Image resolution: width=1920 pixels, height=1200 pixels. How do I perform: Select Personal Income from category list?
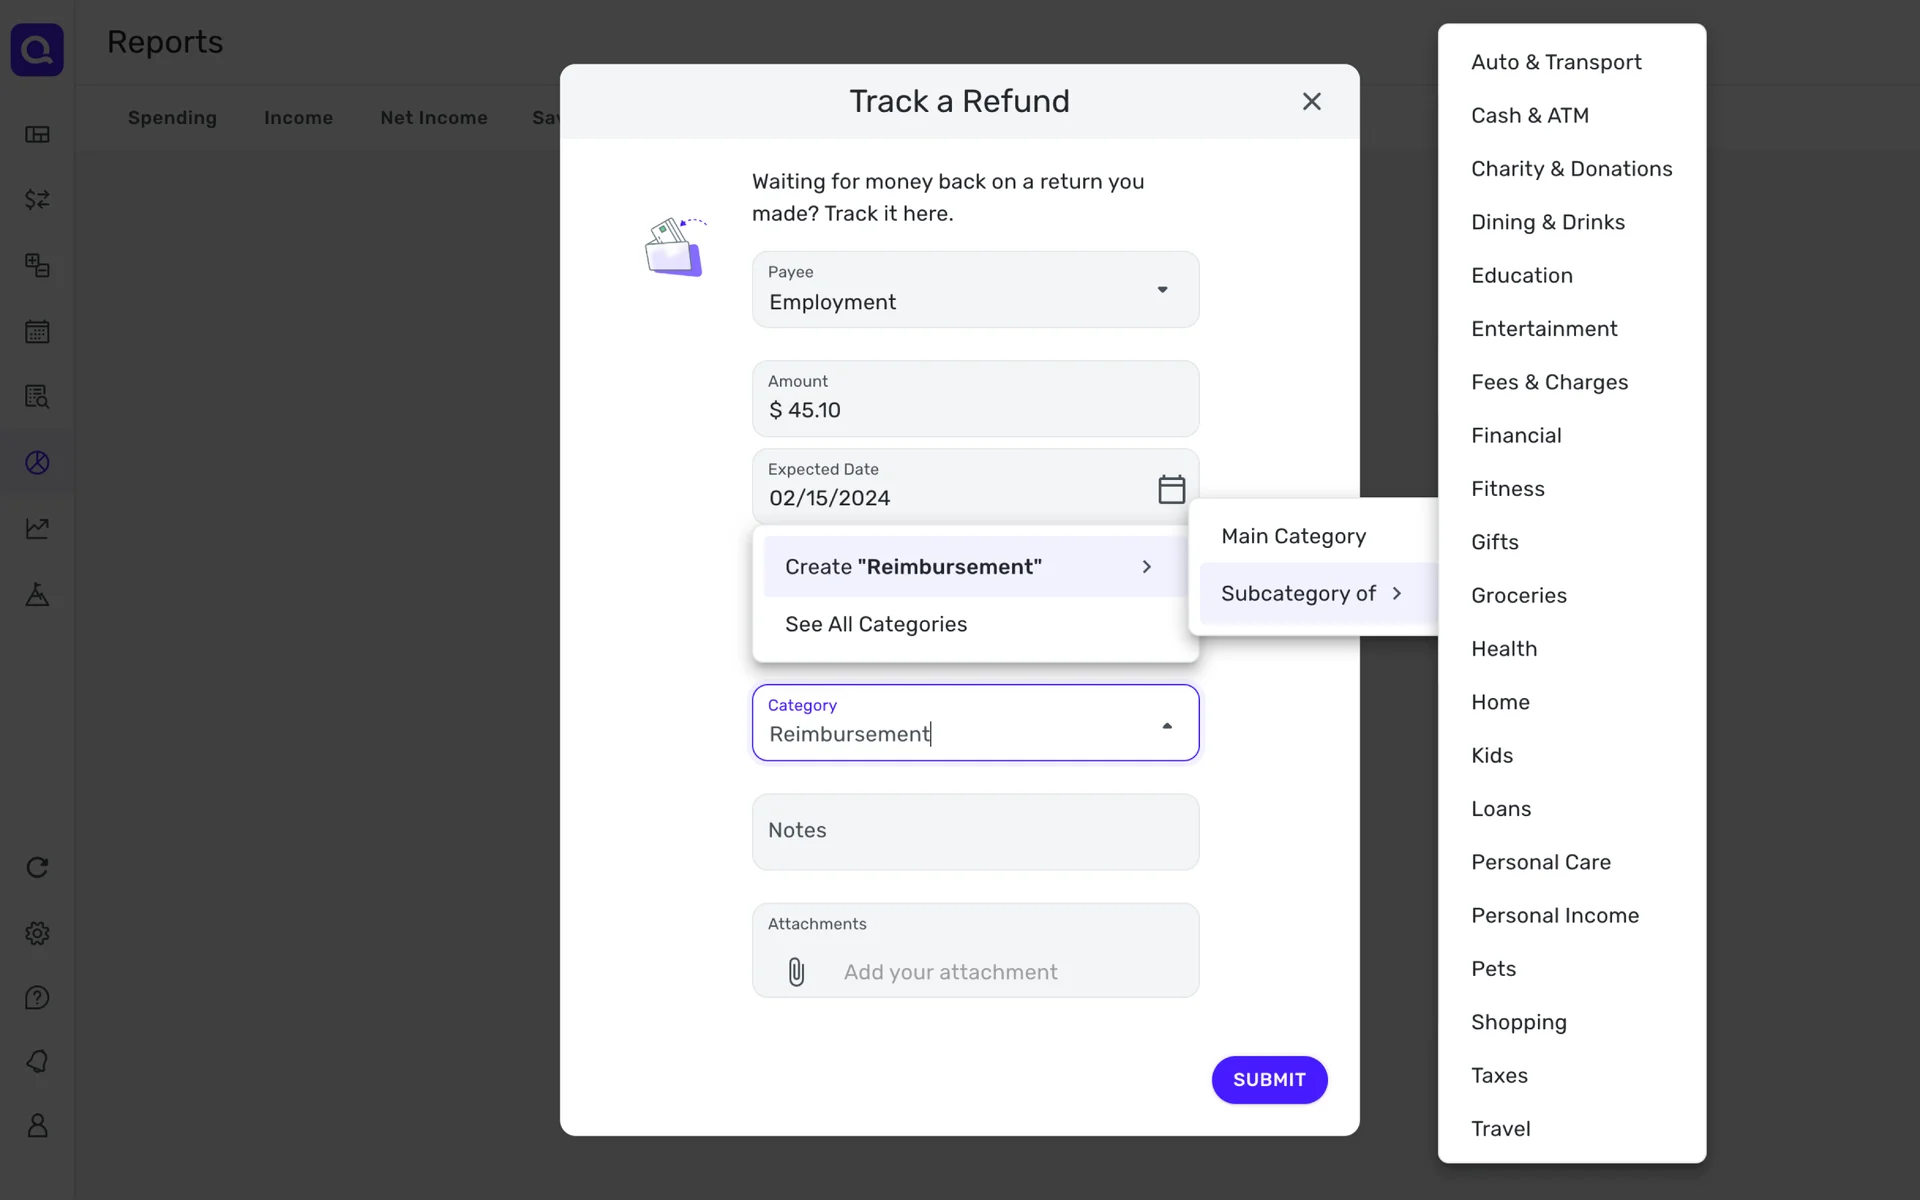click(1554, 915)
